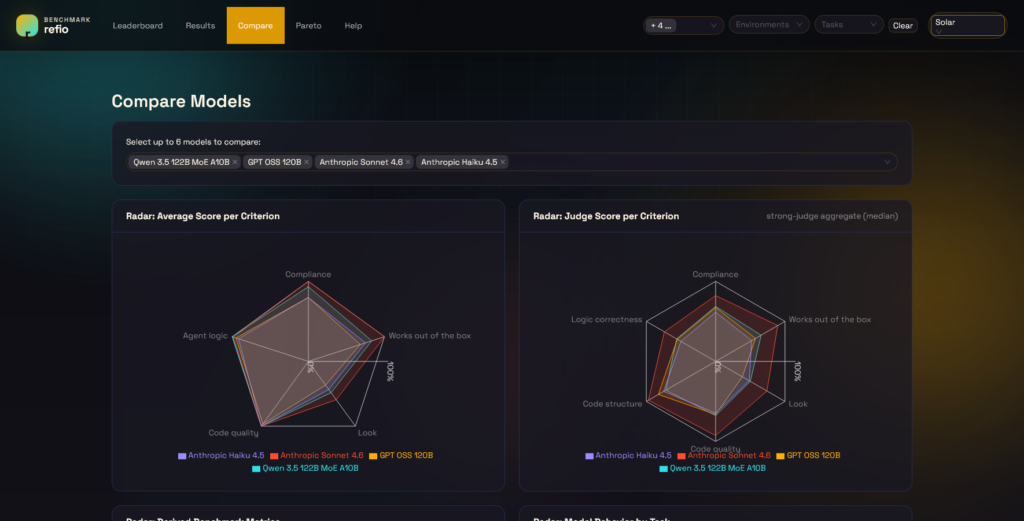Click 'Radar: Judge Score per Criterion' title
The image size is (1024, 521).
coord(606,216)
